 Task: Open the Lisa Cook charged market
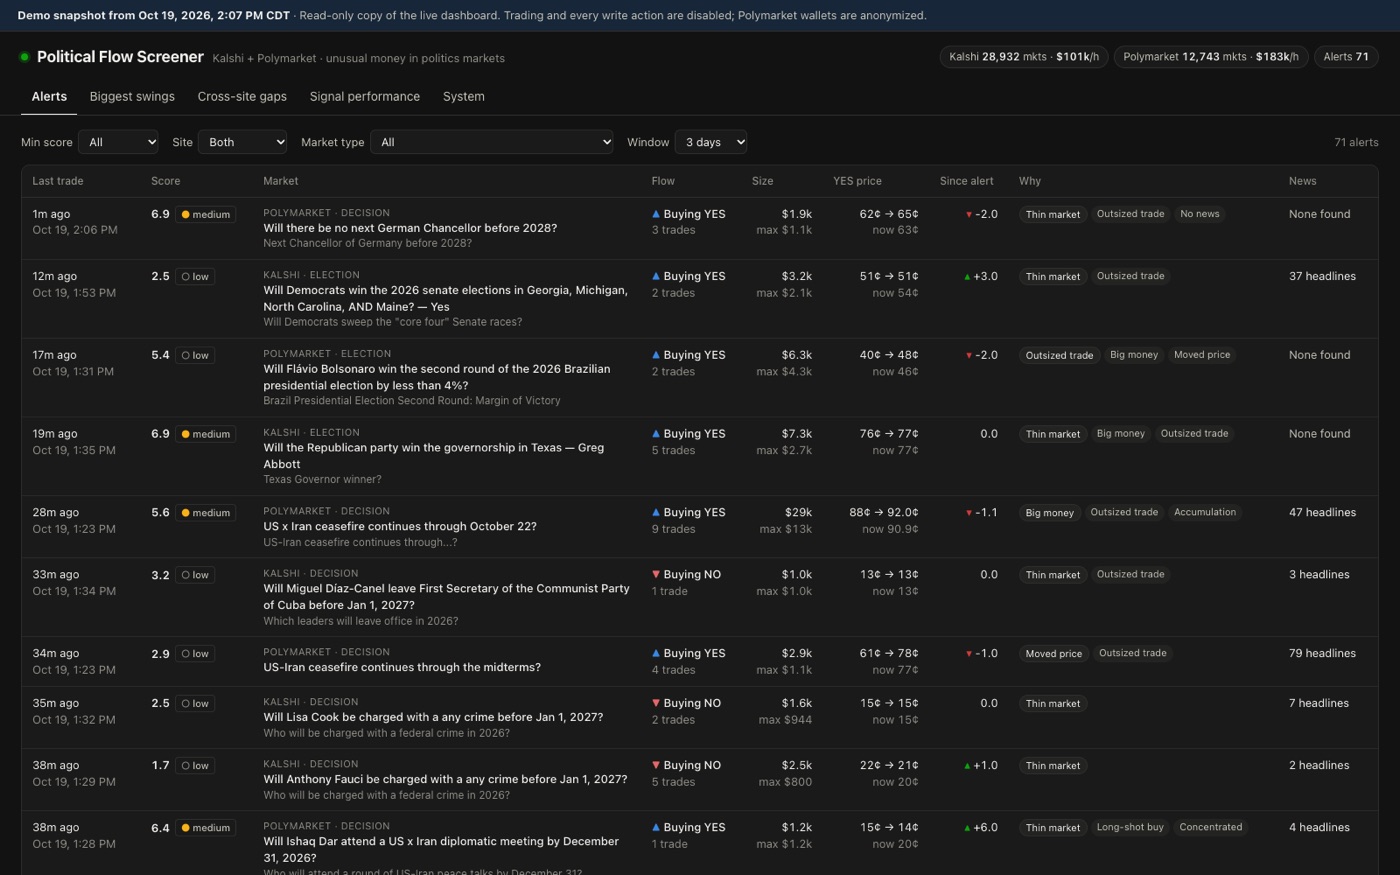click(x=433, y=717)
